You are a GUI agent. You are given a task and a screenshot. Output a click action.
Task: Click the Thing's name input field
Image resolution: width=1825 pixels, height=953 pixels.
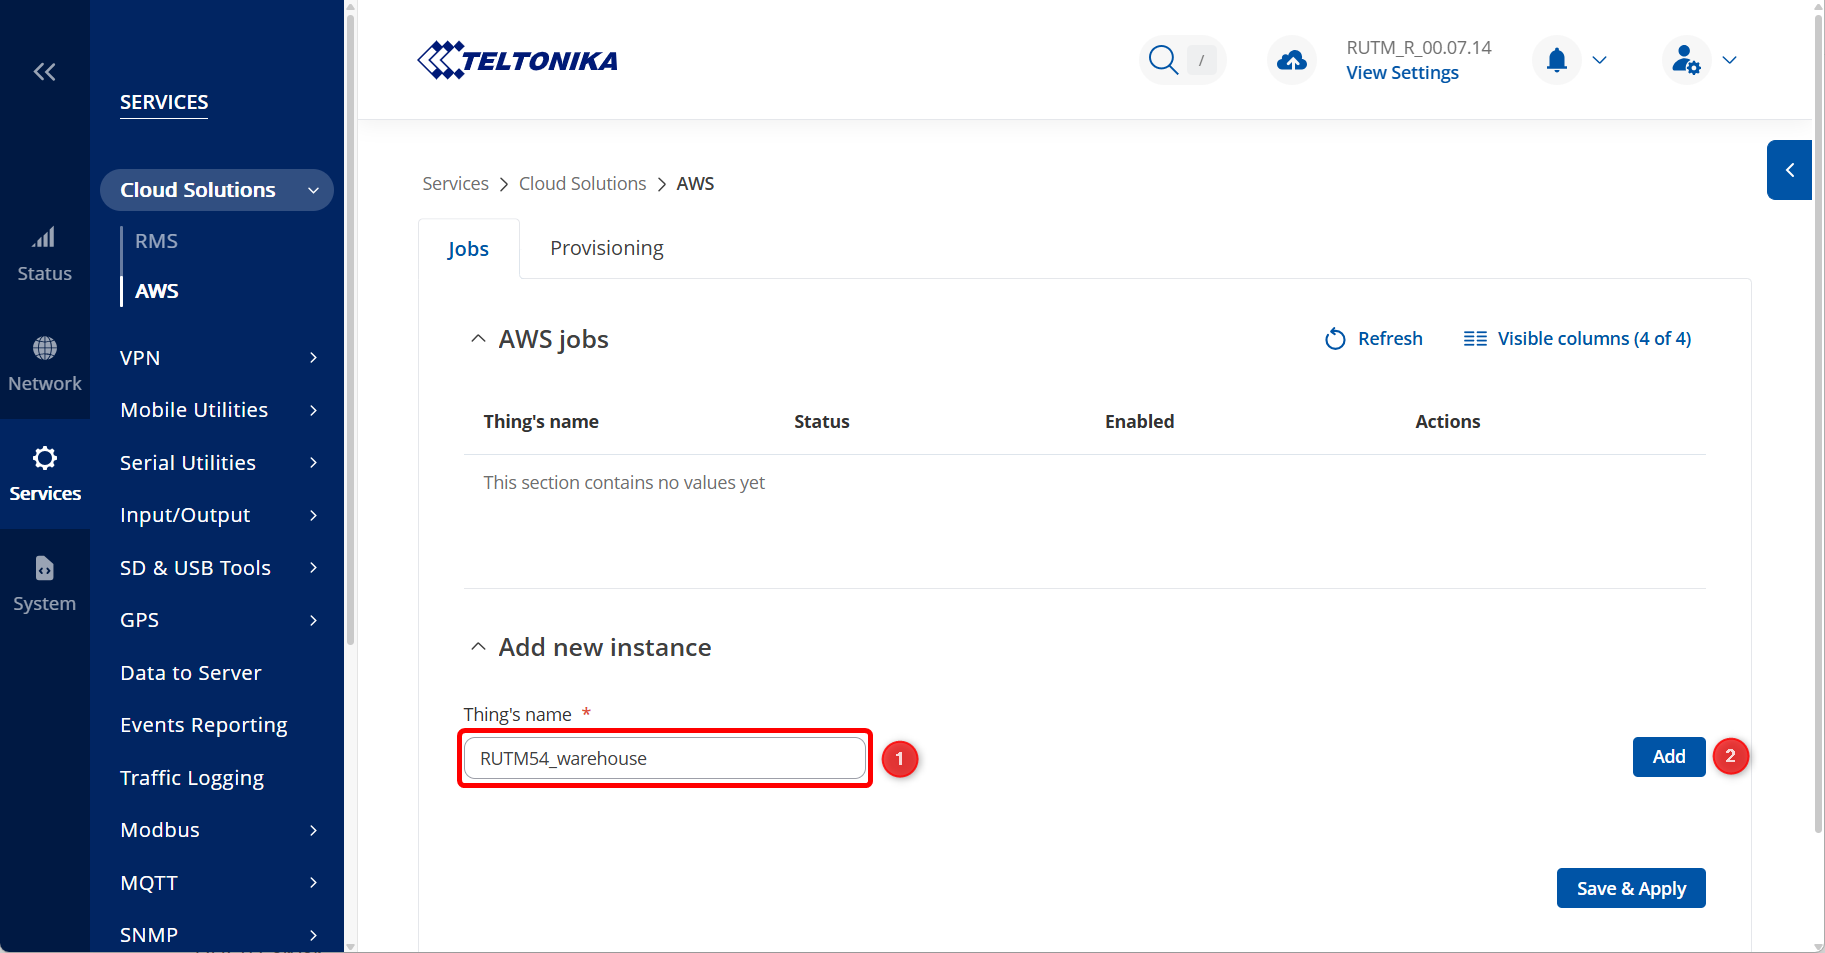[x=664, y=758]
